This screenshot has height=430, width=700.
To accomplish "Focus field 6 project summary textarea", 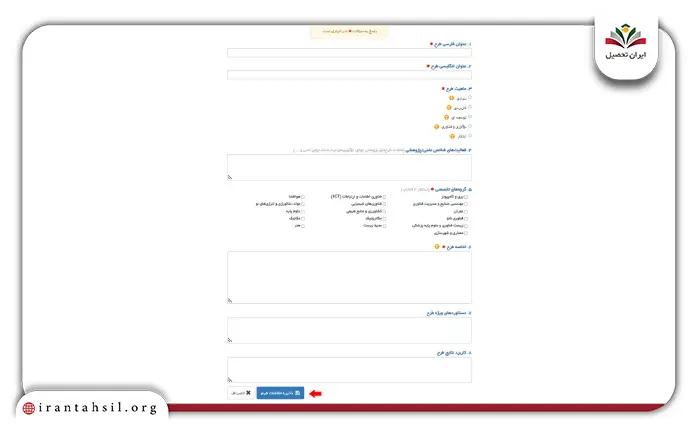I will coord(349,277).
